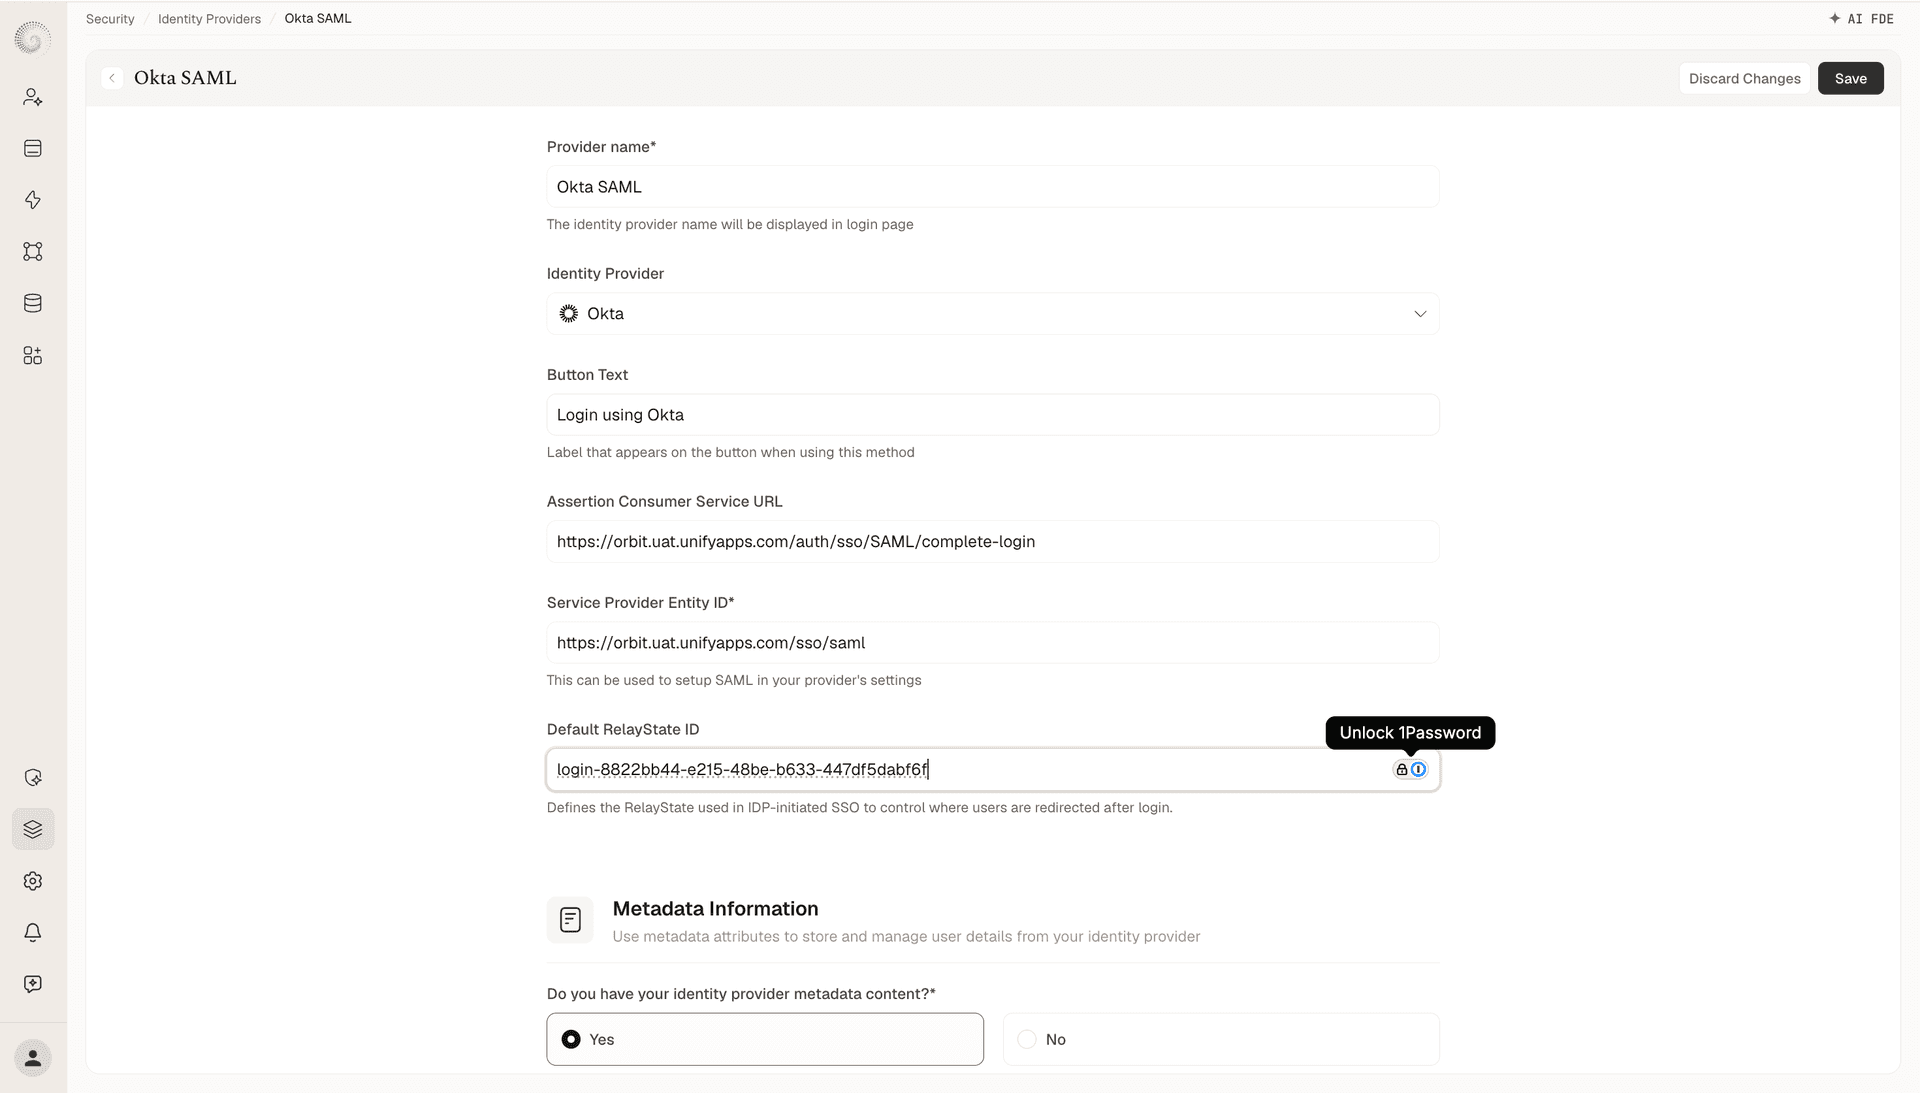Click the Metadata Information document icon
This screenshot has height=1093, width=1920.
570,920
